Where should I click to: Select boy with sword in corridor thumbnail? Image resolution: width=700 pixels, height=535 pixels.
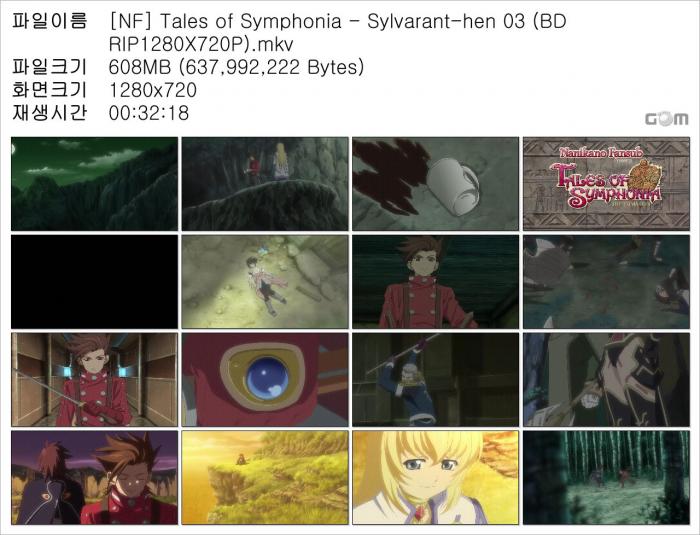point(94,380)
